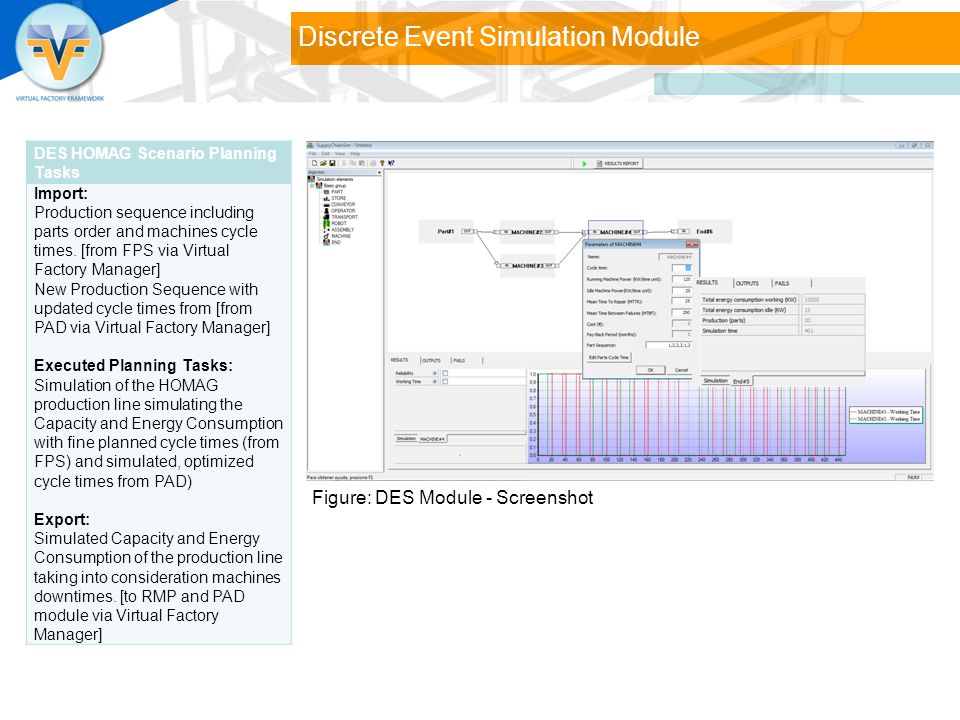Select the End#5 block on canvas

[x=704, y=231]
